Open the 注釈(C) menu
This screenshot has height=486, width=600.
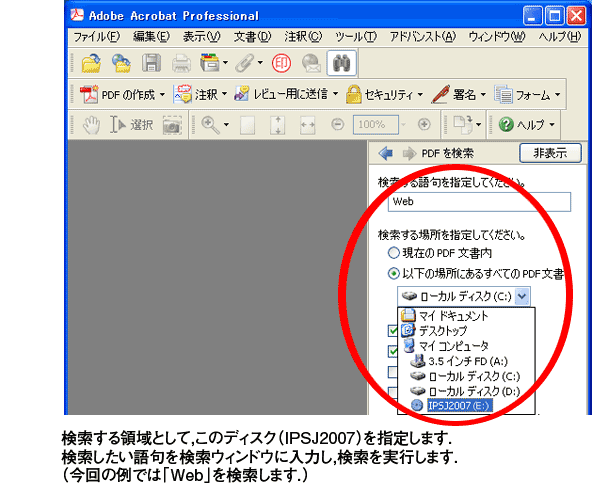[303, 37]
